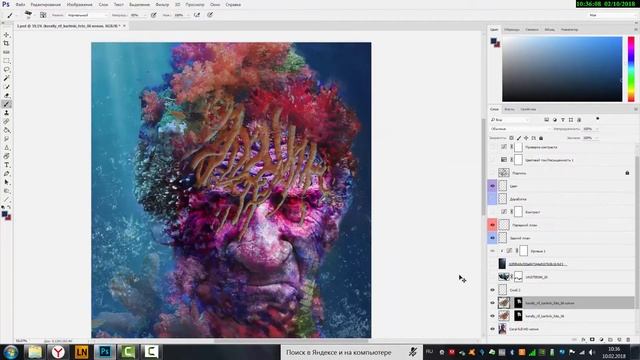640x360 pixels.
Task: Hide the lower korally_of_barbiek layer
Action: [492, 316]
